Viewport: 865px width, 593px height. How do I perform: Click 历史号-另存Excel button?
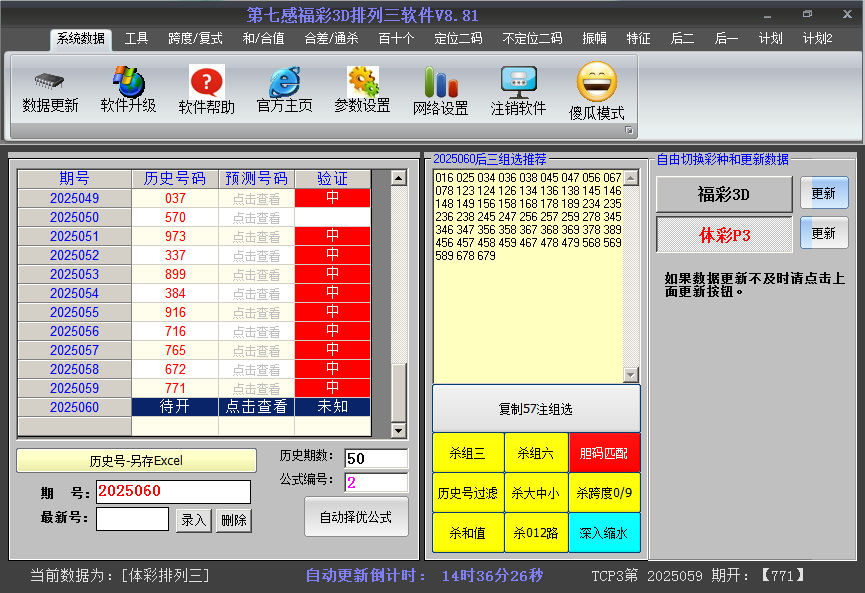(x=136, y=461)
